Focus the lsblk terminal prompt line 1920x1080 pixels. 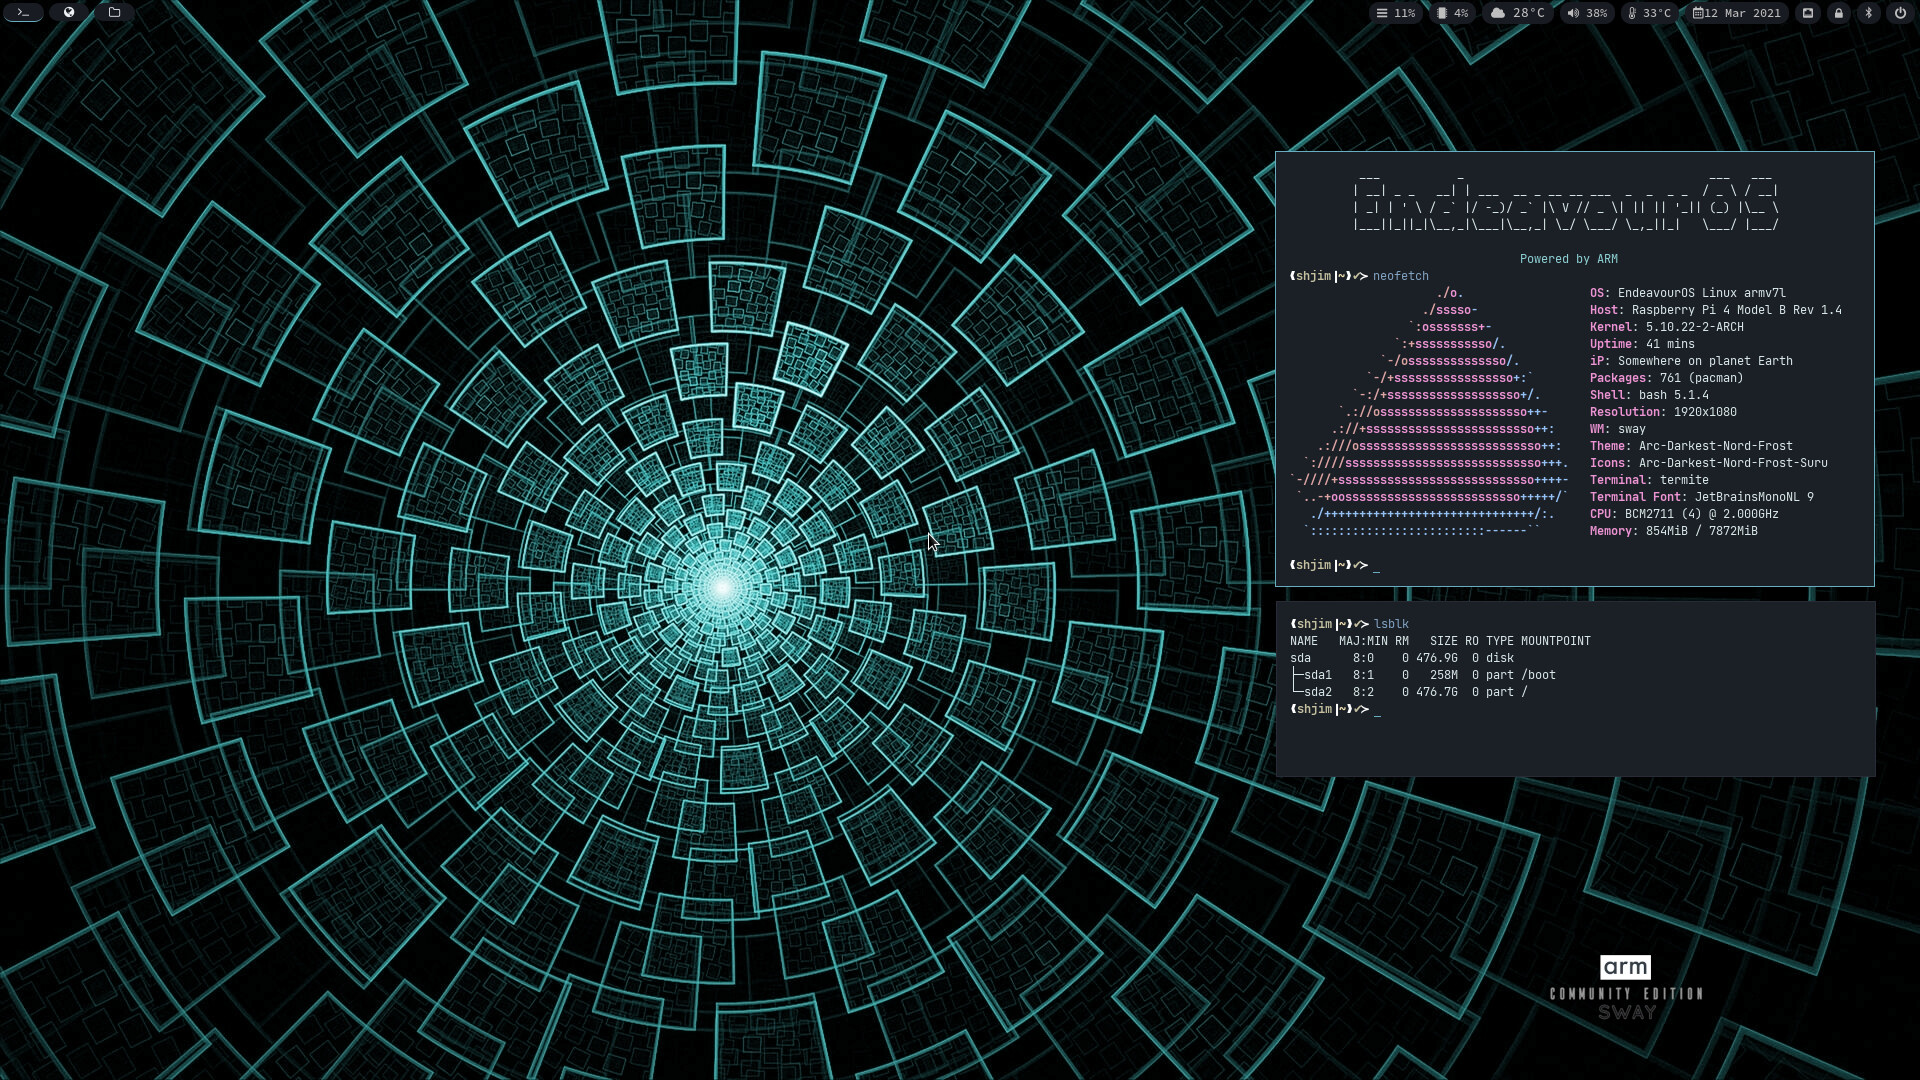[x=1335, y=710]
